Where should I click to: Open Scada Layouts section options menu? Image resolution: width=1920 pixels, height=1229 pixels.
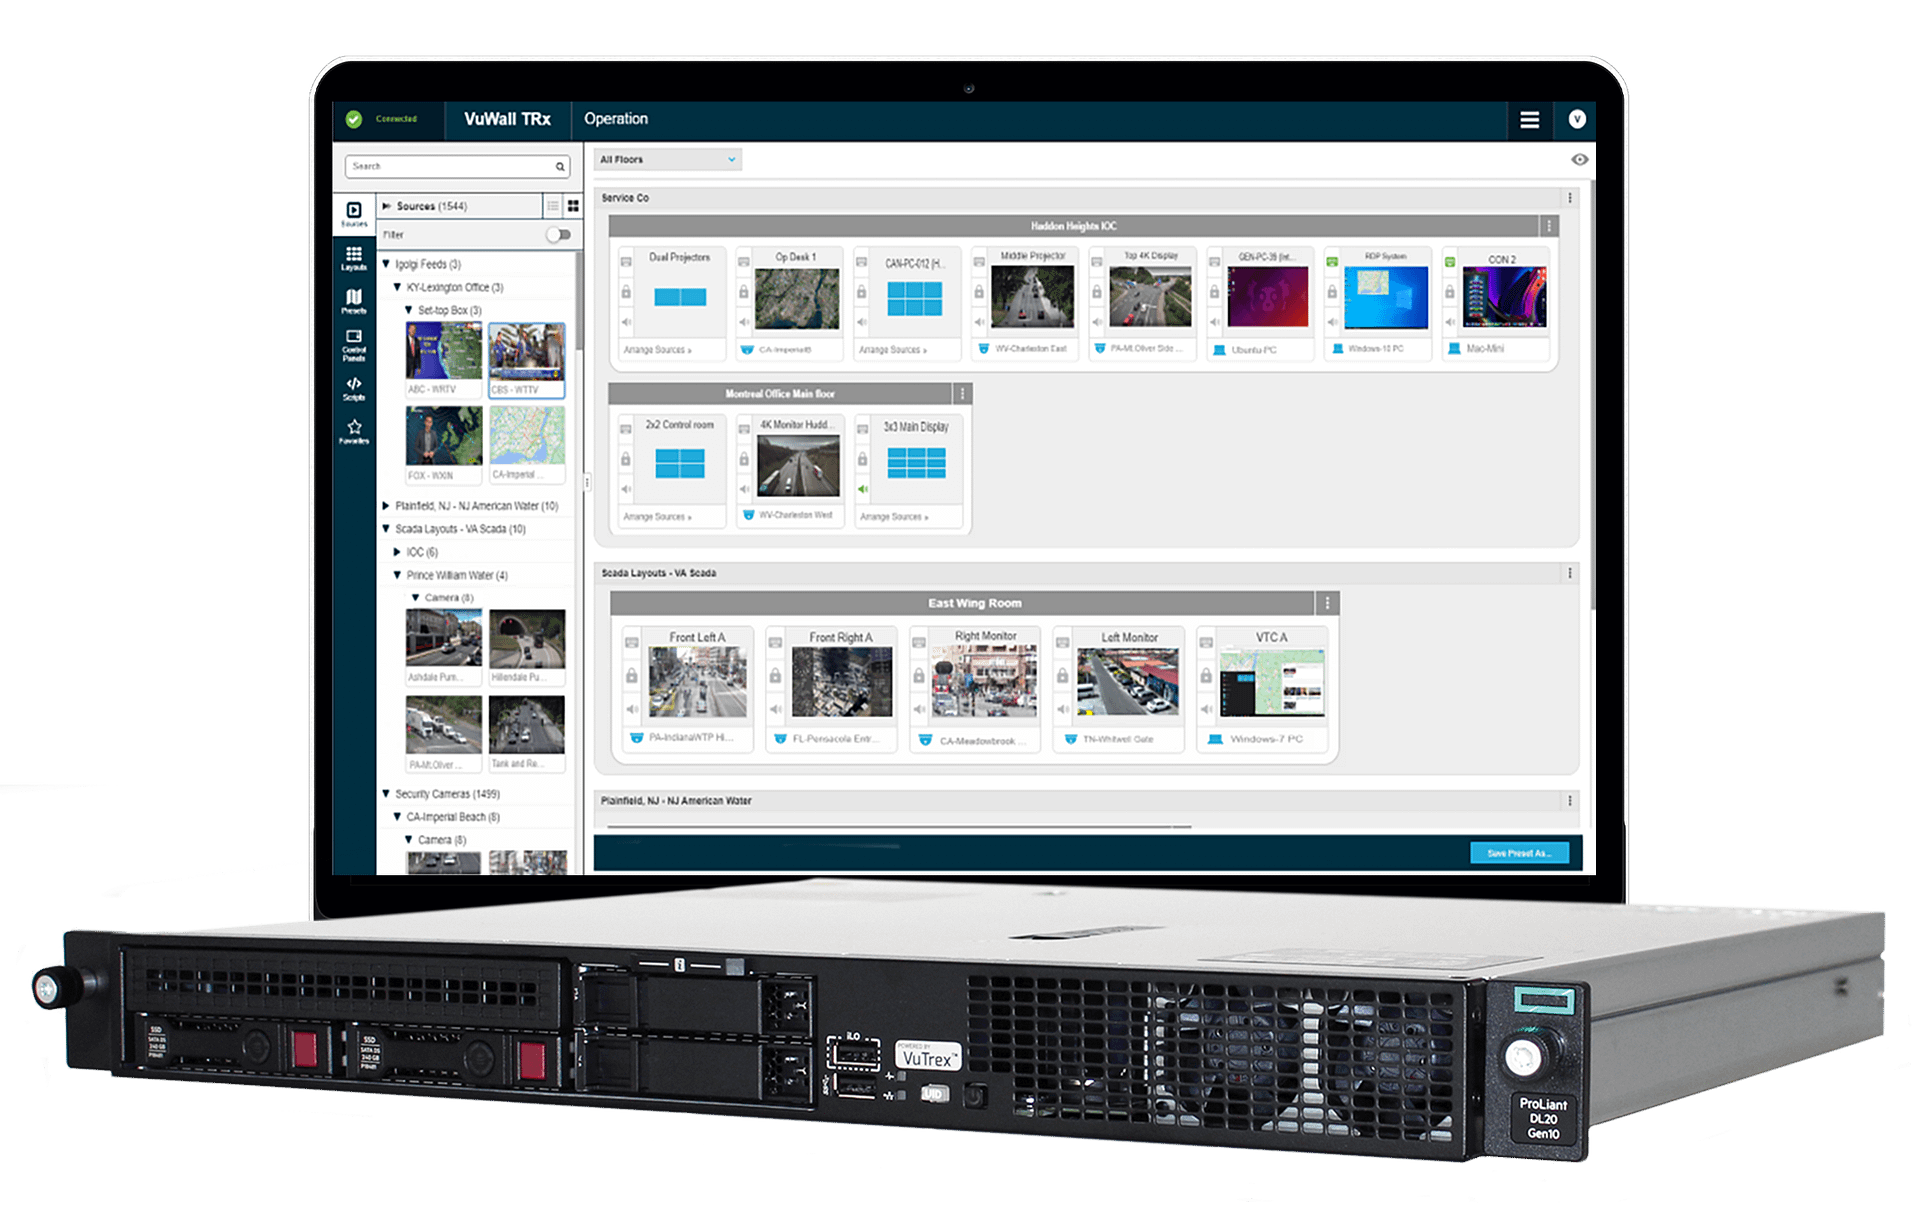click(1570, 573)
